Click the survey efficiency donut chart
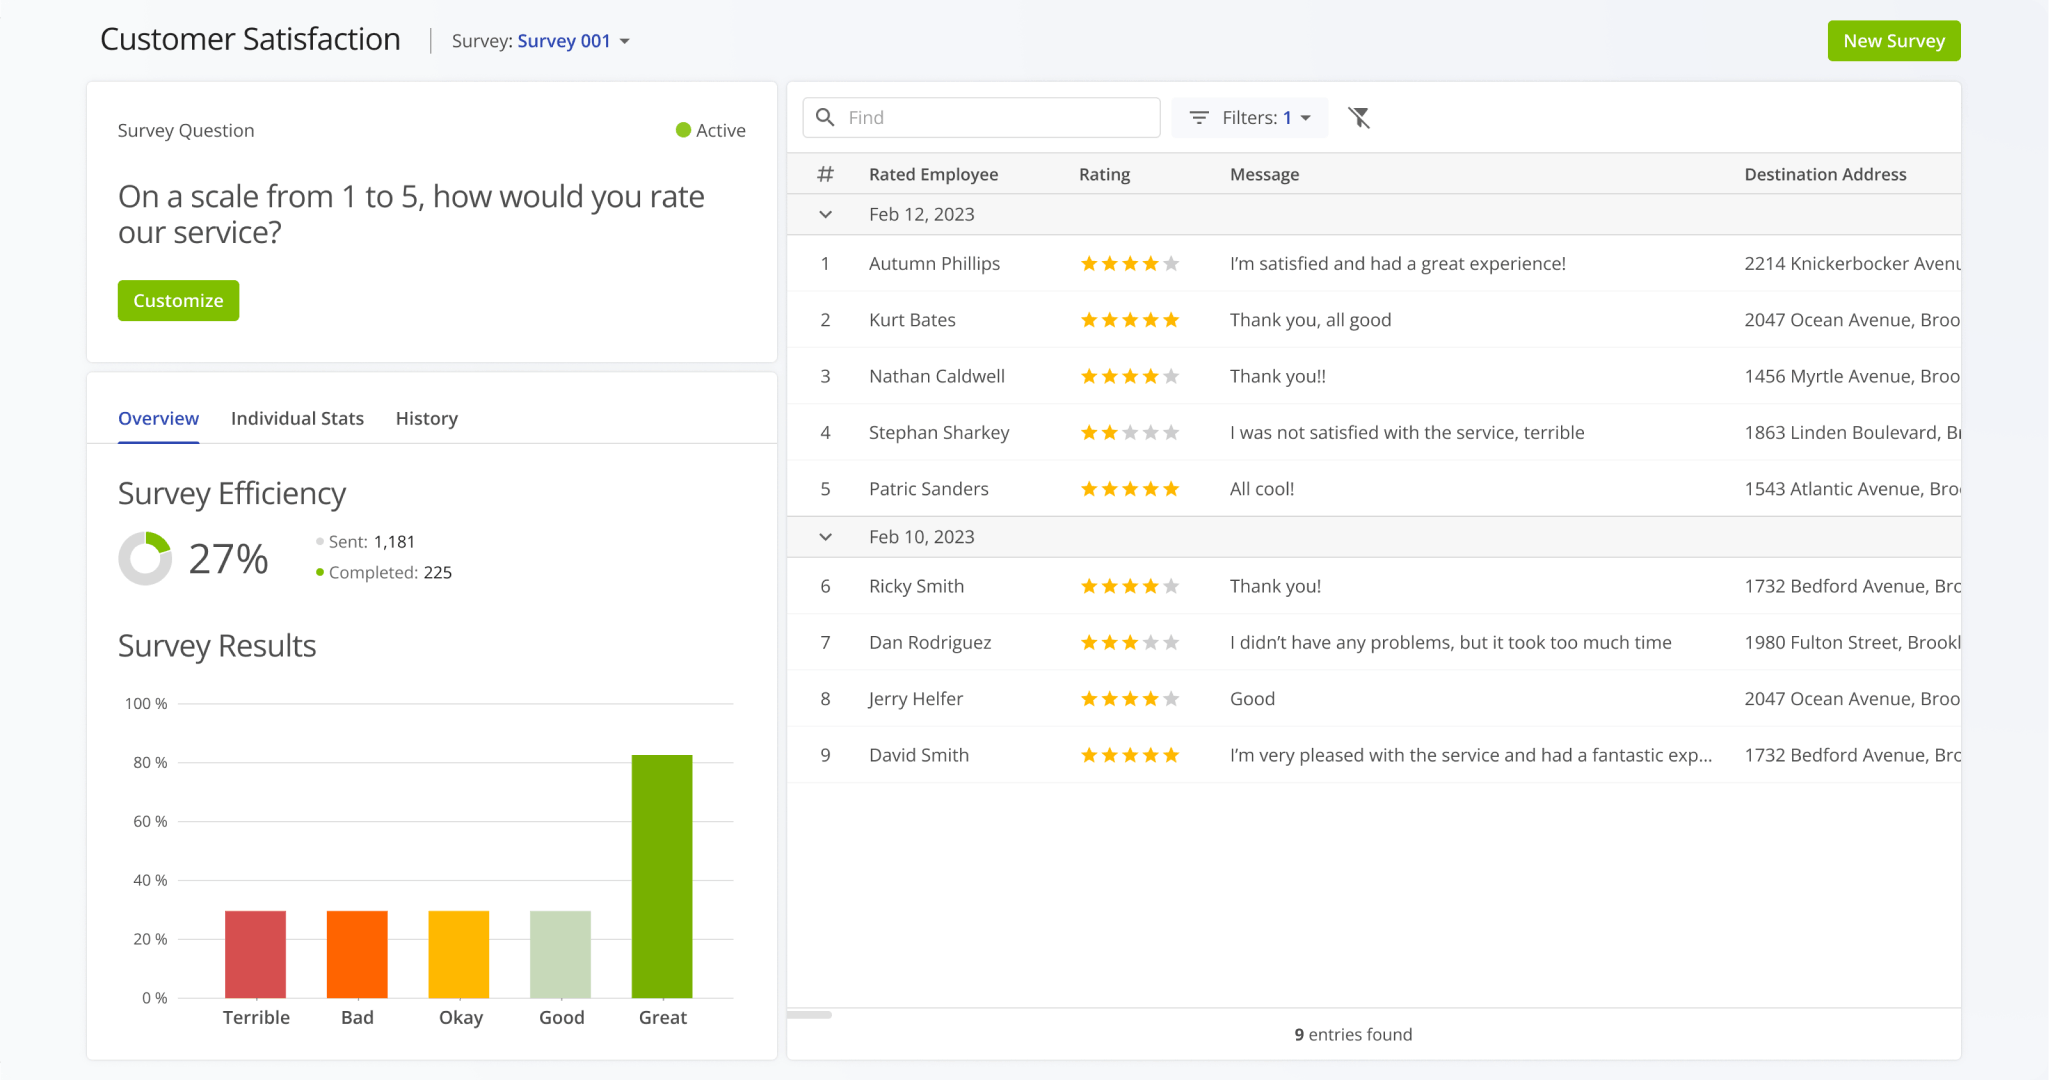Image resolution: width=2049 pixels, height=1080 pixels. pyautogui.click(x=145, y=558)
